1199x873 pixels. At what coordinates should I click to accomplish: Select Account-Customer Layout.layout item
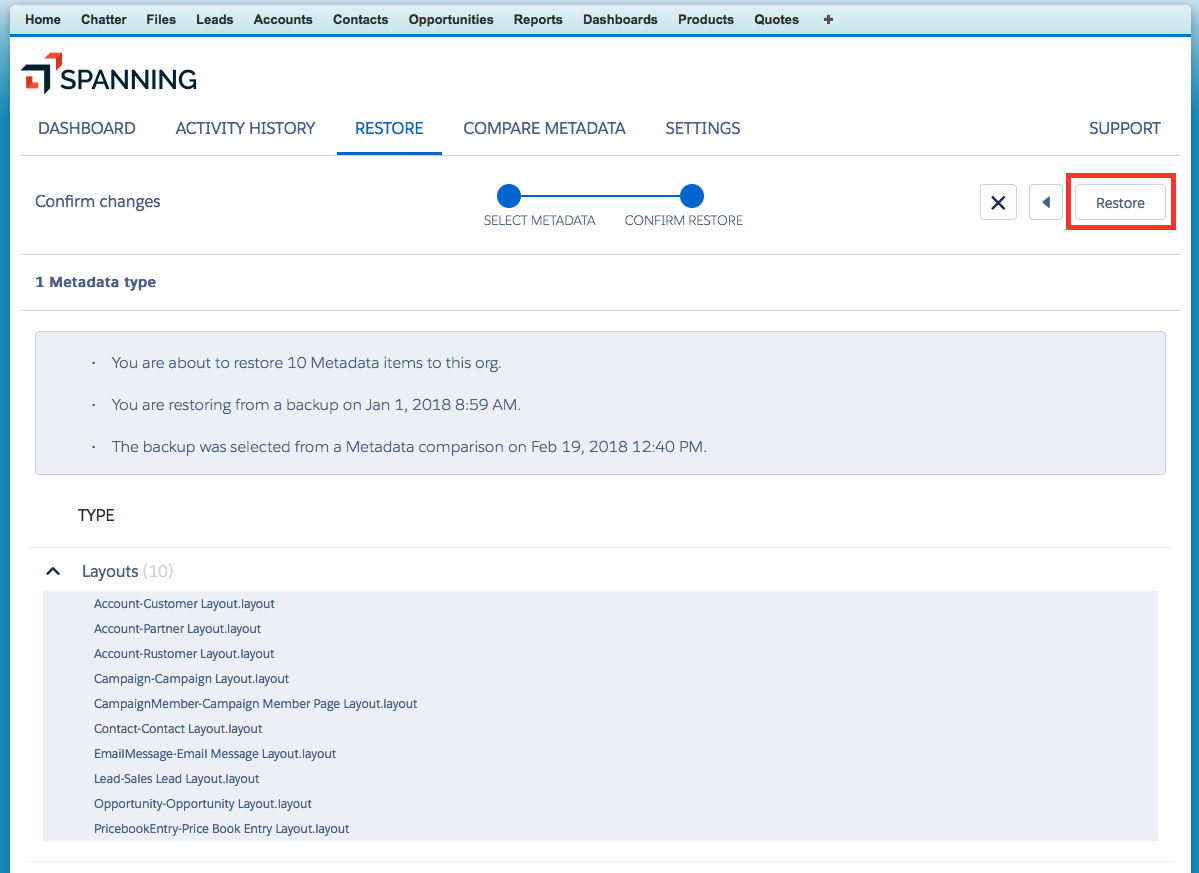coord(184,604)
